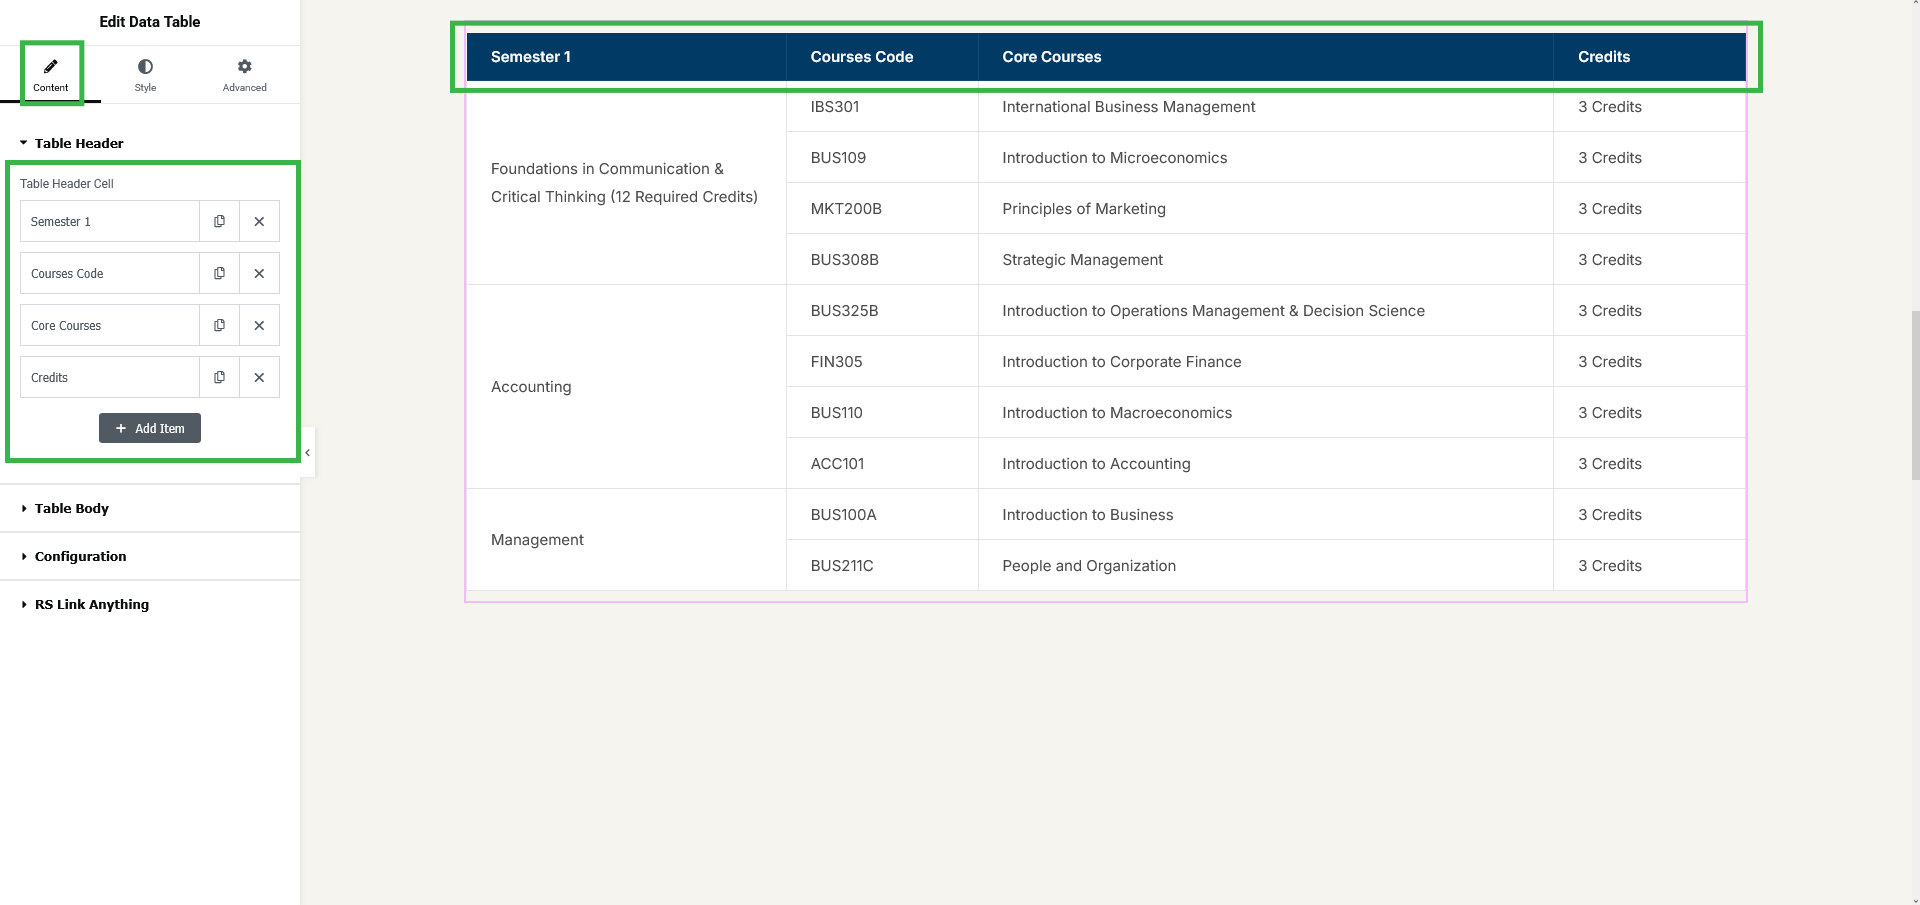Expand the Table Body section

[71, 508]
